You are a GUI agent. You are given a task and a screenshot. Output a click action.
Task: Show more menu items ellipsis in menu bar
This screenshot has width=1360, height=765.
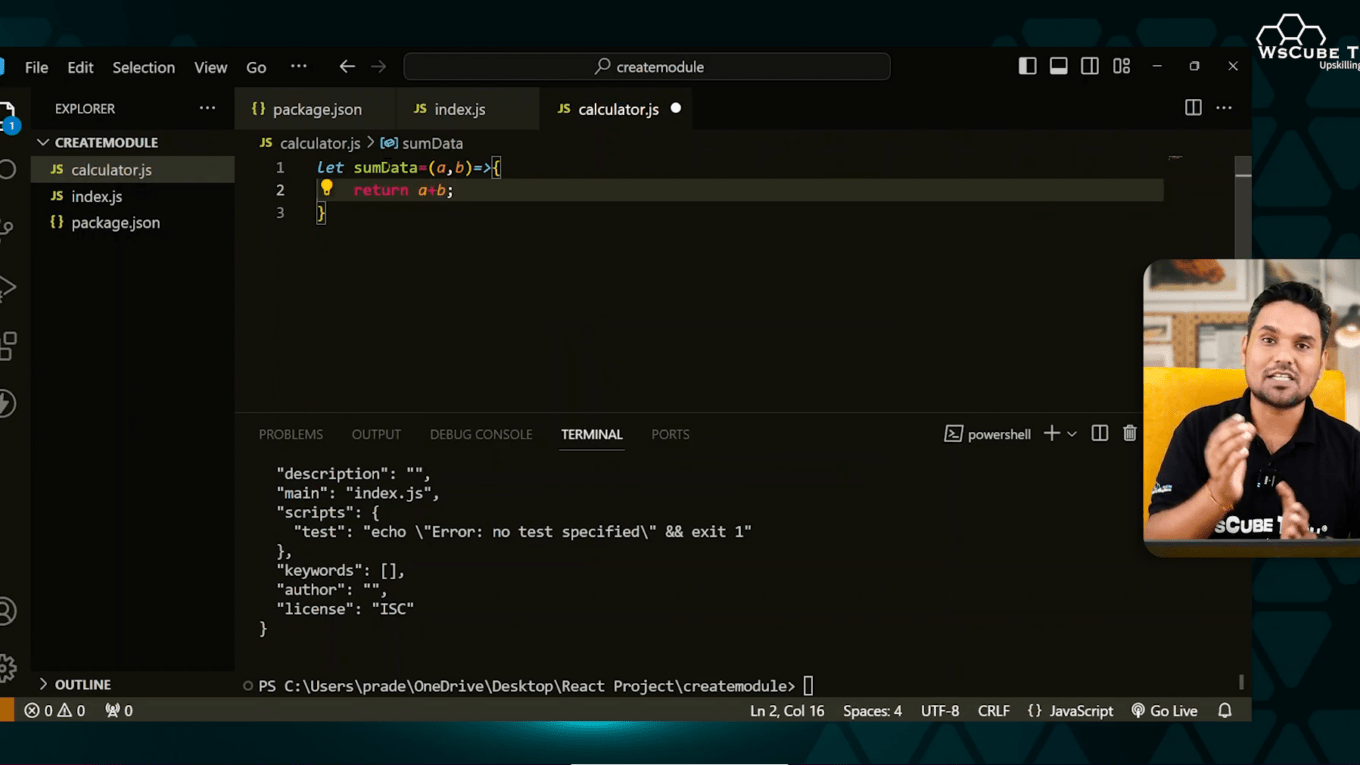click(298, 67)
